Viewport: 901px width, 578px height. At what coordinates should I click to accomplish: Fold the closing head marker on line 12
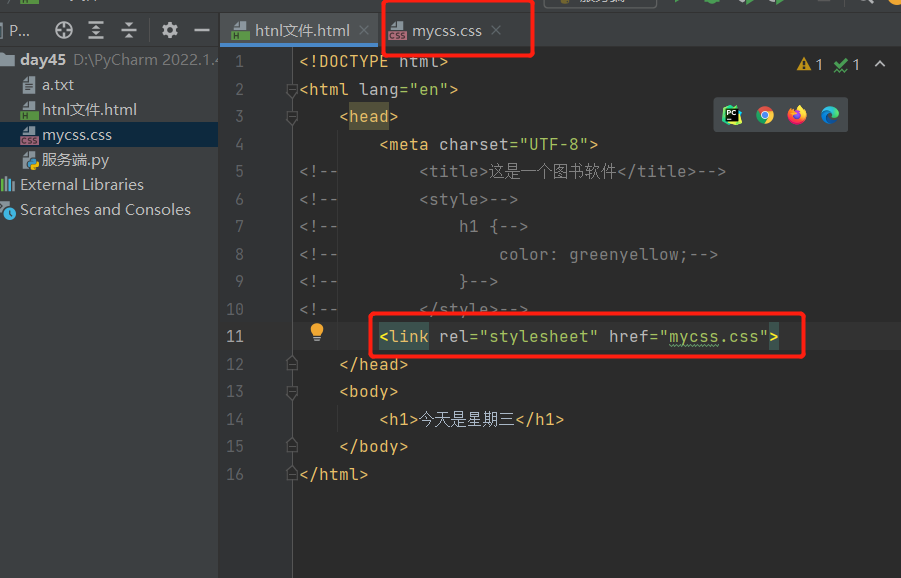(x=292, y=364)
